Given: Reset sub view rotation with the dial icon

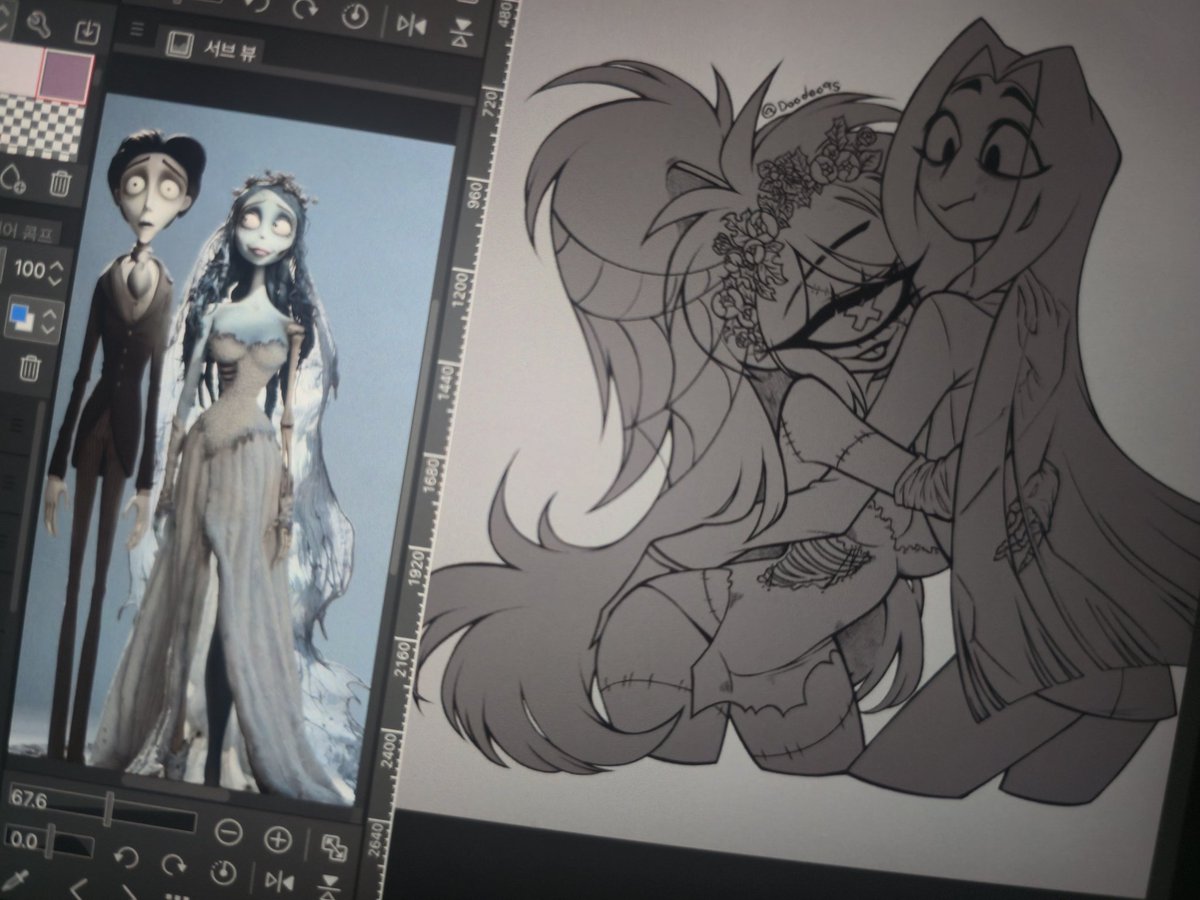Looking at the screenshot, I should point(224,872).
